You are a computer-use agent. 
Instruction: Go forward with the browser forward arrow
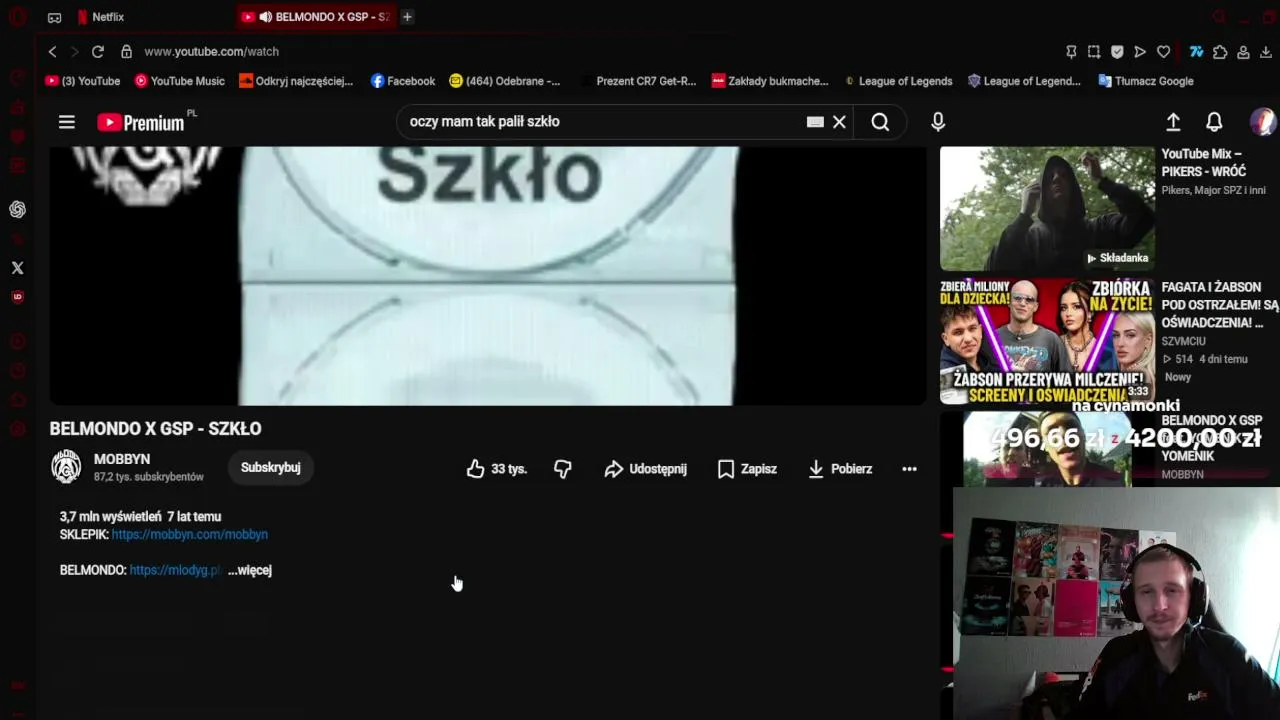(x=74, y=52)
